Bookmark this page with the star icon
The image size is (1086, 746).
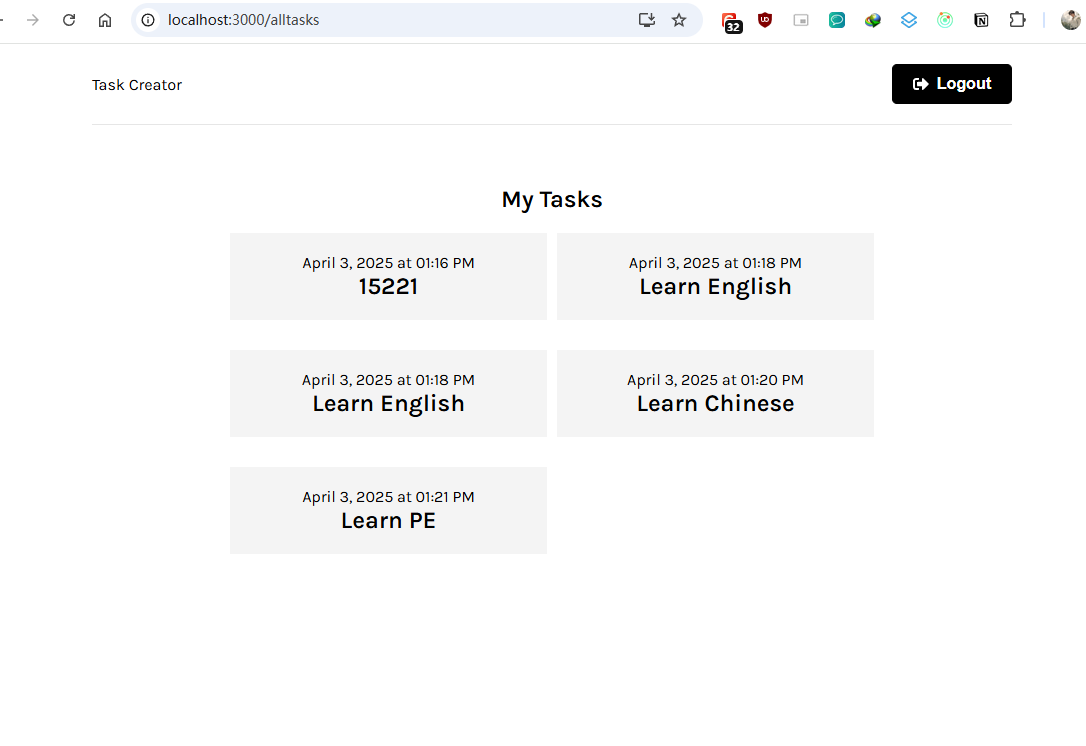(x=679, y=20)
